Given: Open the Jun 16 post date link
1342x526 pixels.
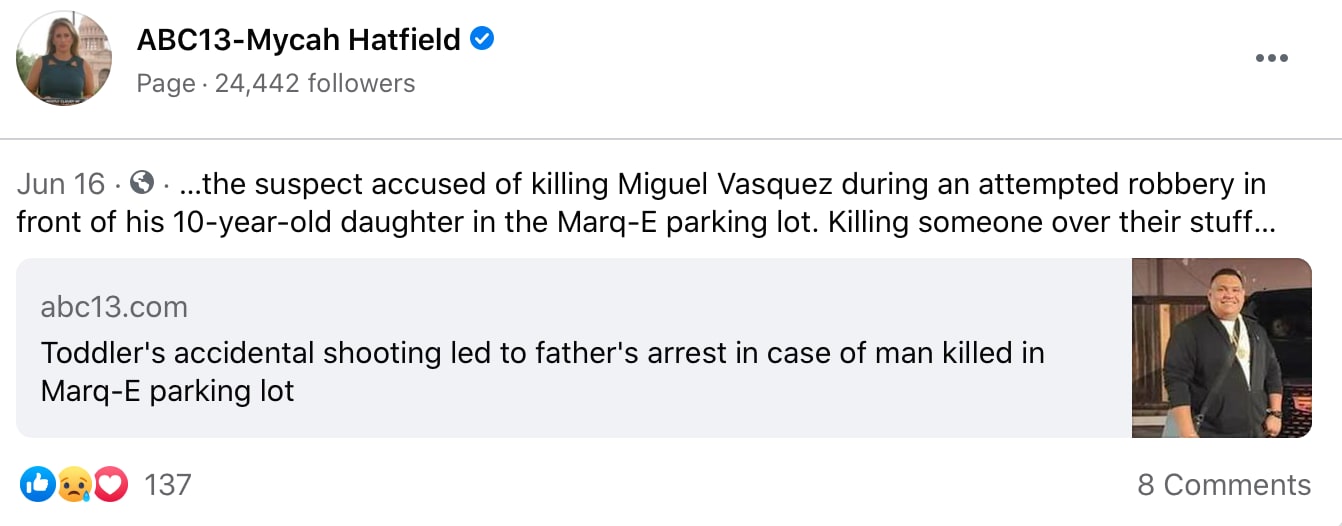Looking at the screenshot, I should point(61,184).
